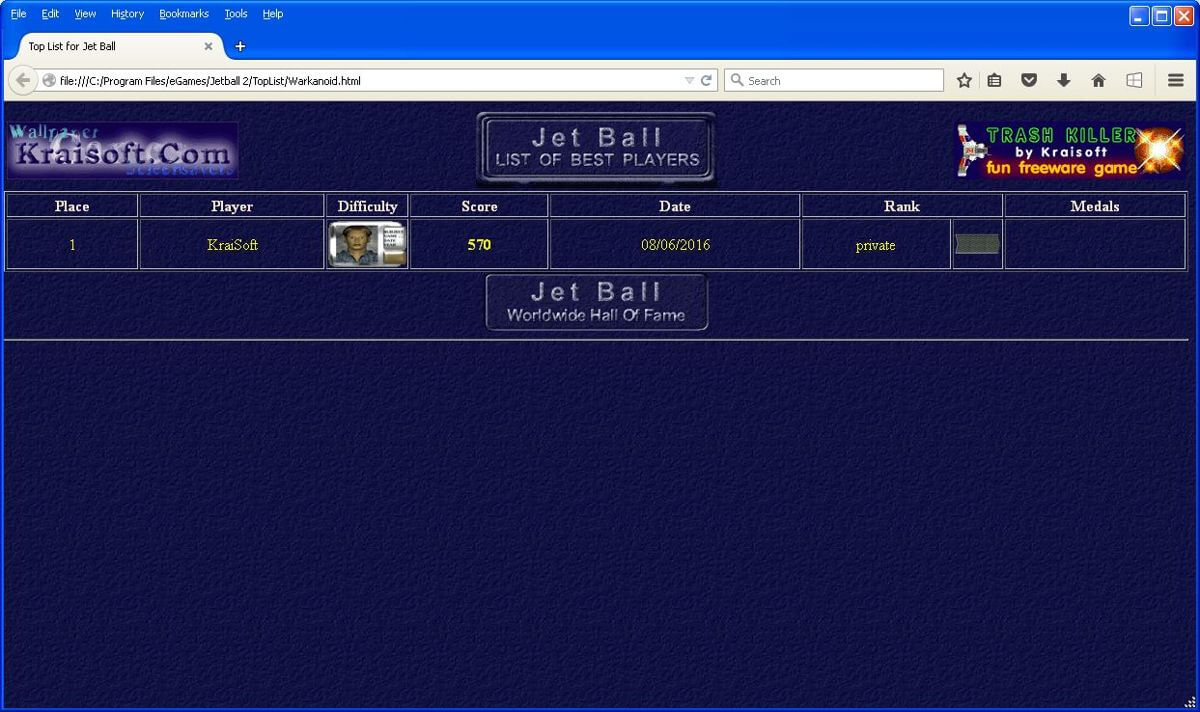Open the Pocket save icon
The width and height of the screenshot is (1200, 712).
pos(1028,80)
